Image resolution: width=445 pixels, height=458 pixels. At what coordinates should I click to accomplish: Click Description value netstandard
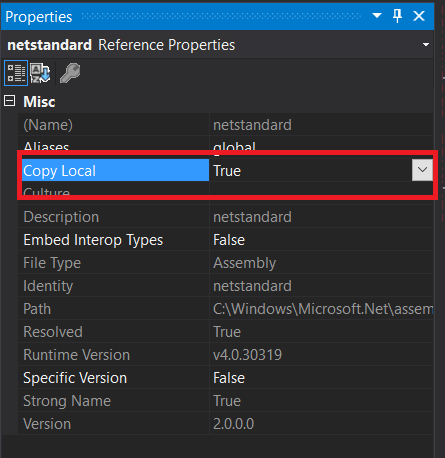(x=252, y=217)
